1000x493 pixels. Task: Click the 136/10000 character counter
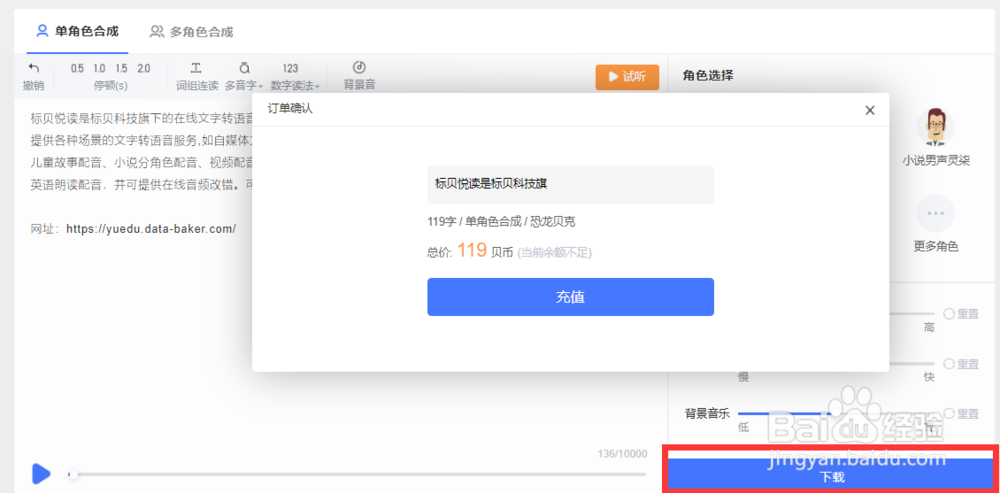pos(622,454)
